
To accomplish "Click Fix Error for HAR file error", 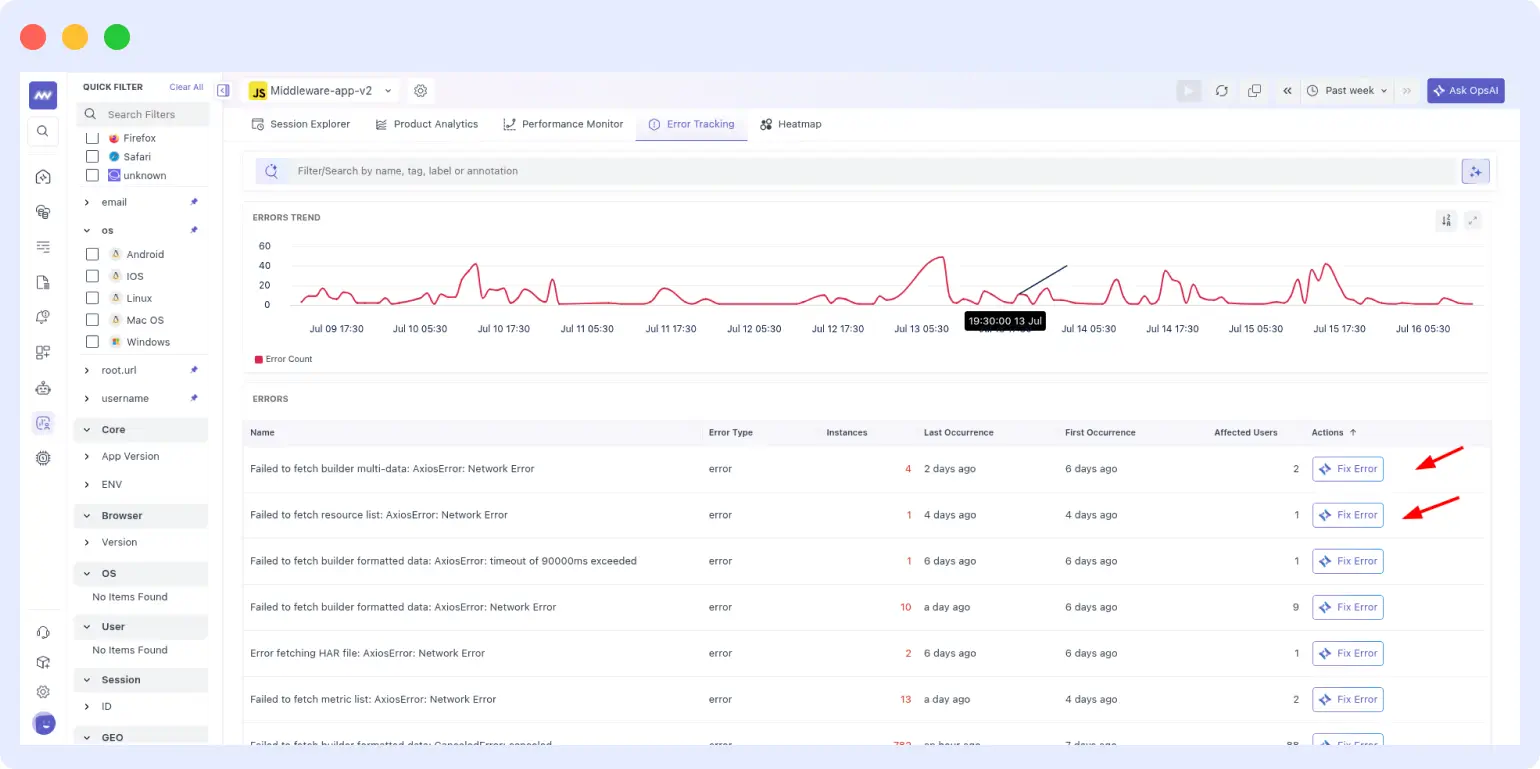I will click(1347, 652).
